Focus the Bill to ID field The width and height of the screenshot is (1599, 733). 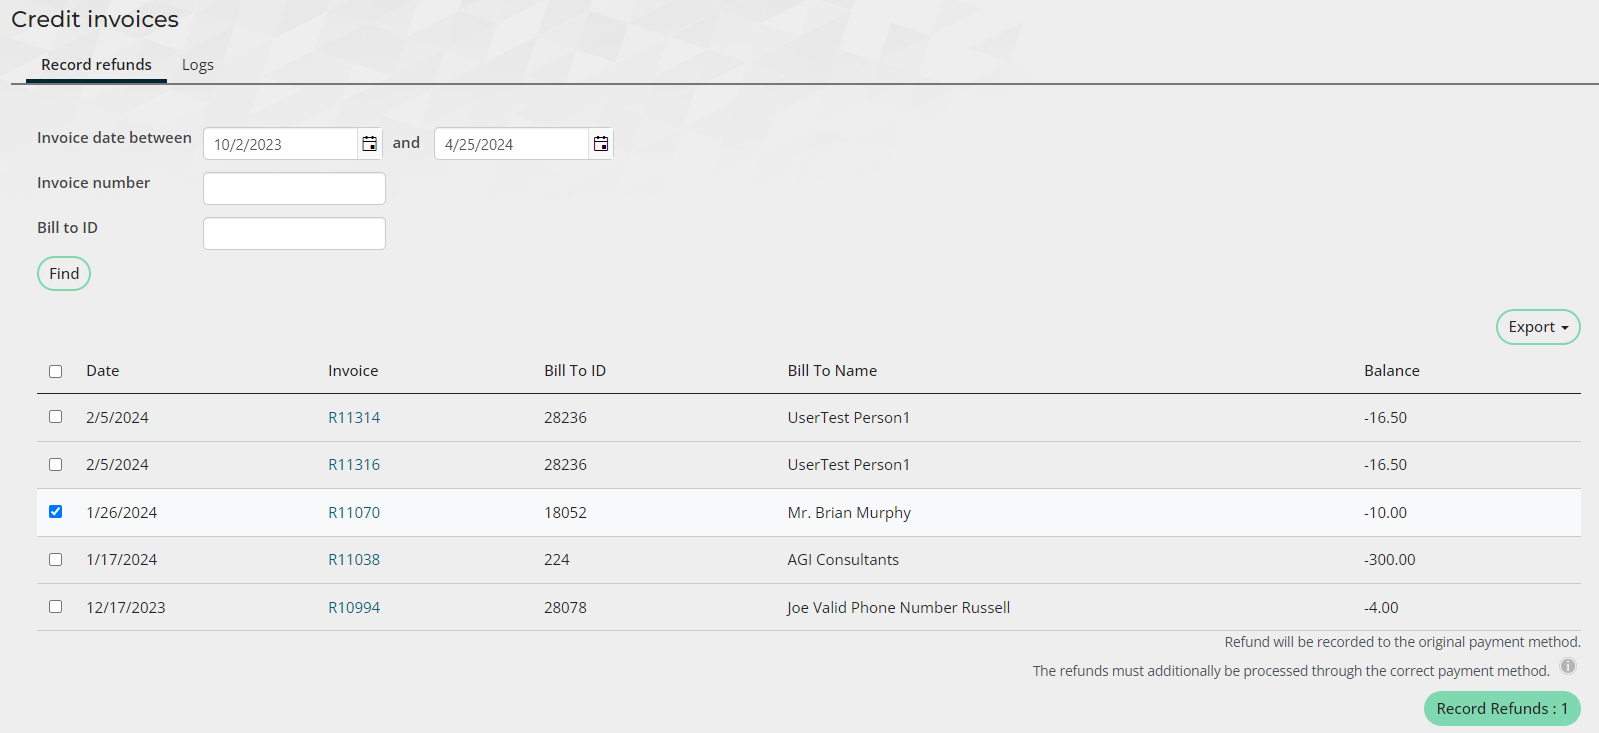[x=294, y=233]
